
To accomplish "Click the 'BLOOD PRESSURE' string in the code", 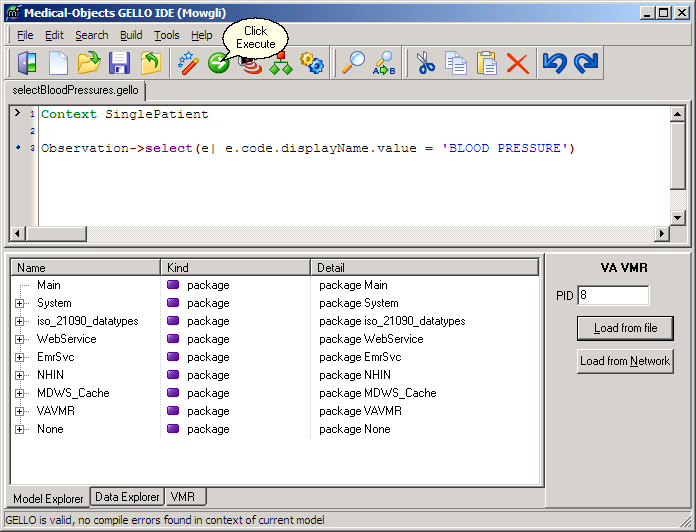I will [504, 148].
